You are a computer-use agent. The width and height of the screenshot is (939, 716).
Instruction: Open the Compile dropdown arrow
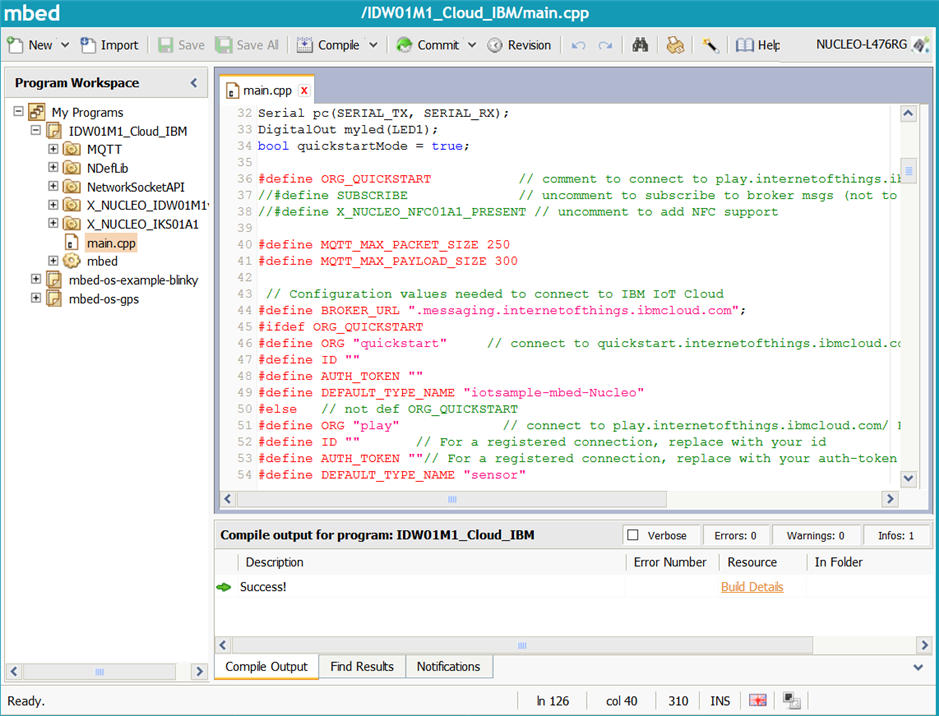point(374,45)
